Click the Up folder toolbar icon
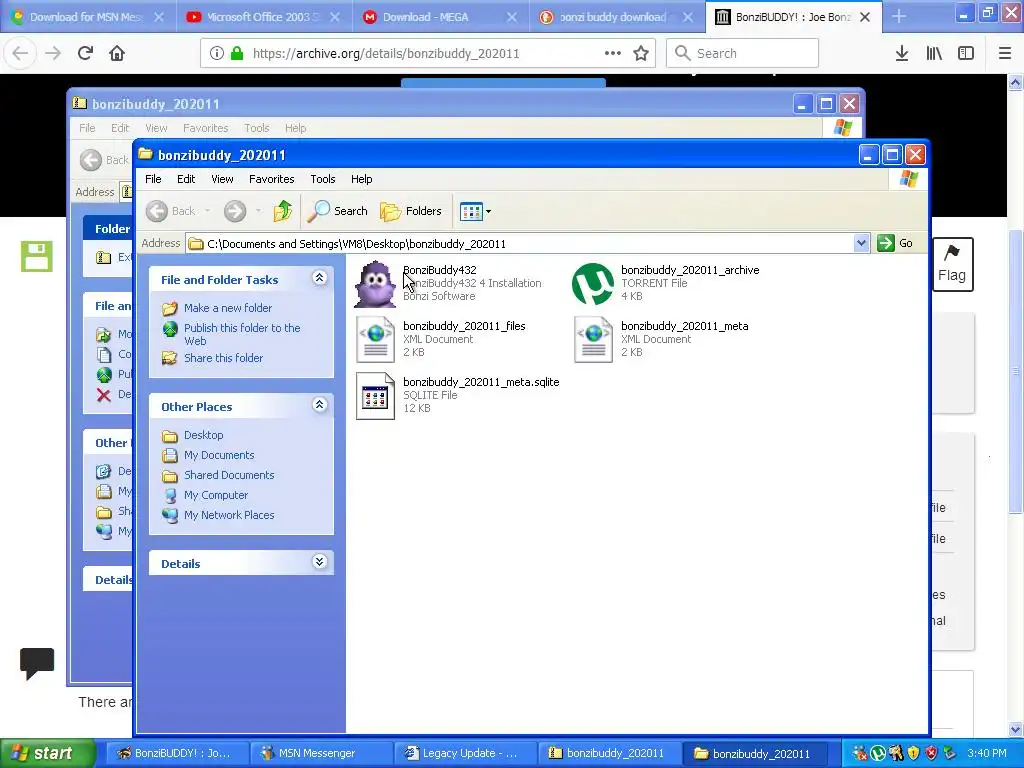 (283, 211)
